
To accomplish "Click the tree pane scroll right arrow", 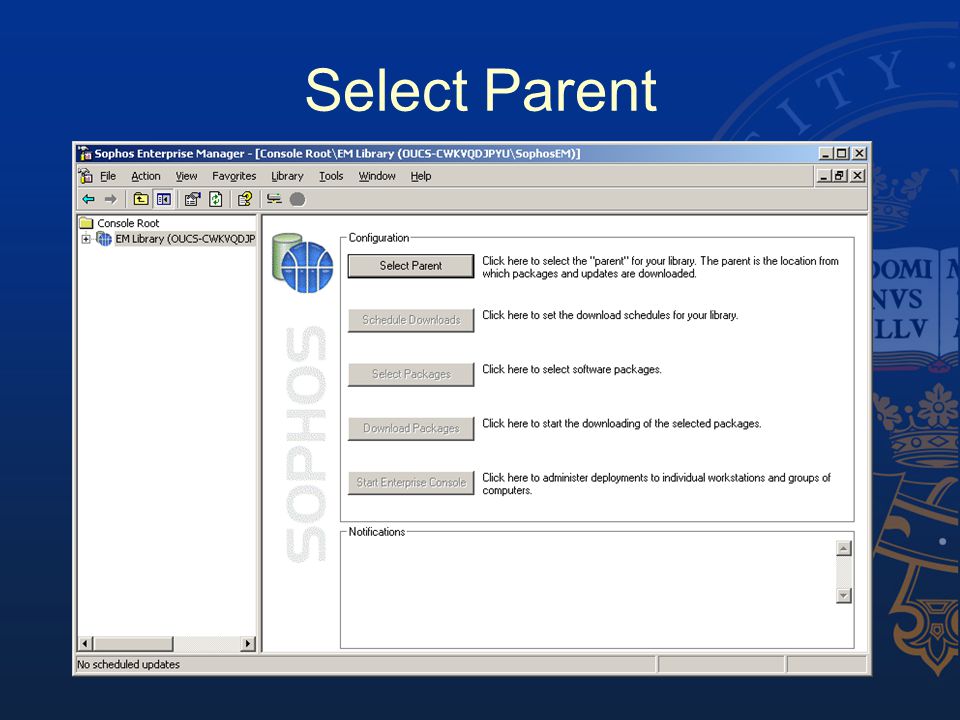I will tap(248, 643).
